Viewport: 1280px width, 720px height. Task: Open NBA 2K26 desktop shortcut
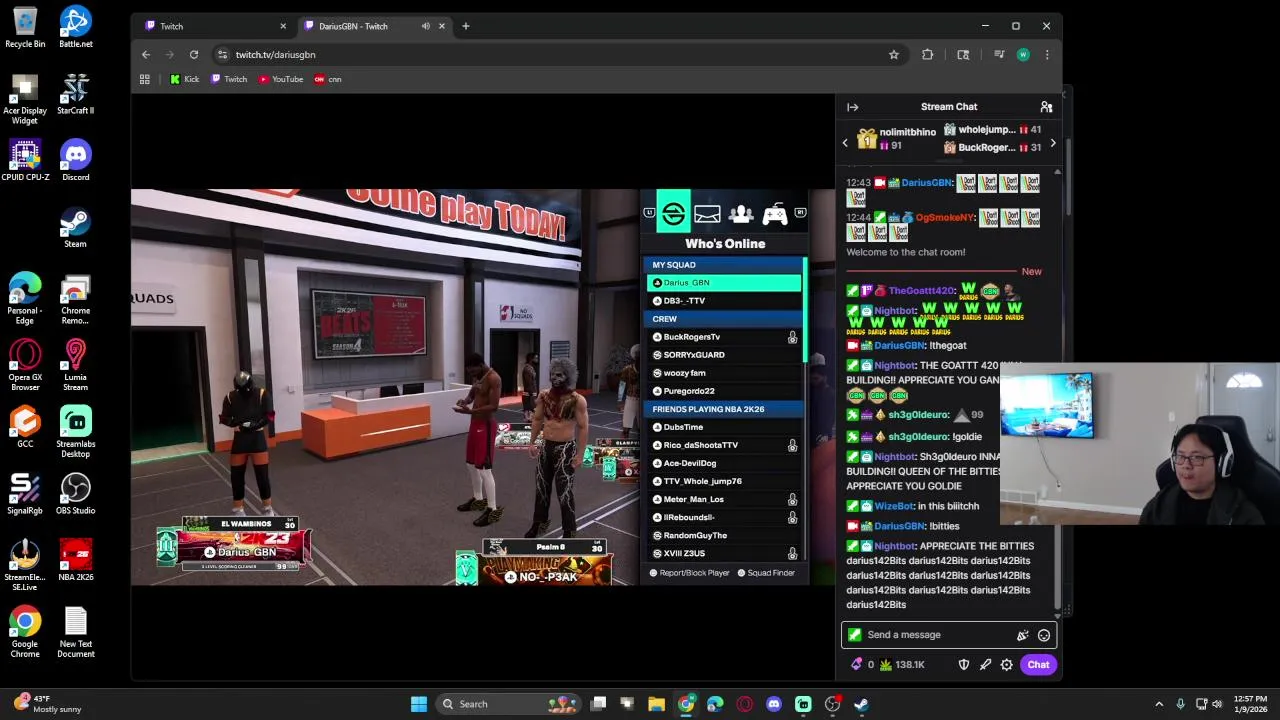(75, 560)
